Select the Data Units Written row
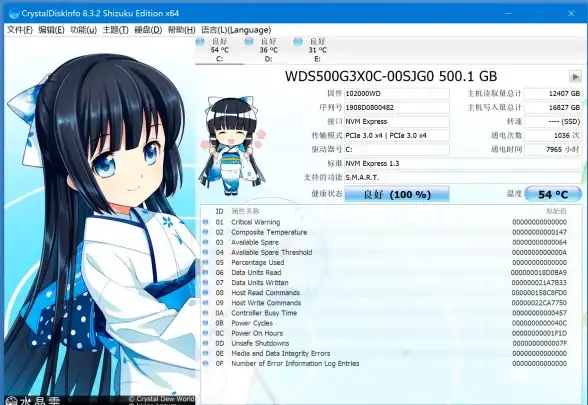The width and height of the screenshot is (588, 405). point(385,282)
